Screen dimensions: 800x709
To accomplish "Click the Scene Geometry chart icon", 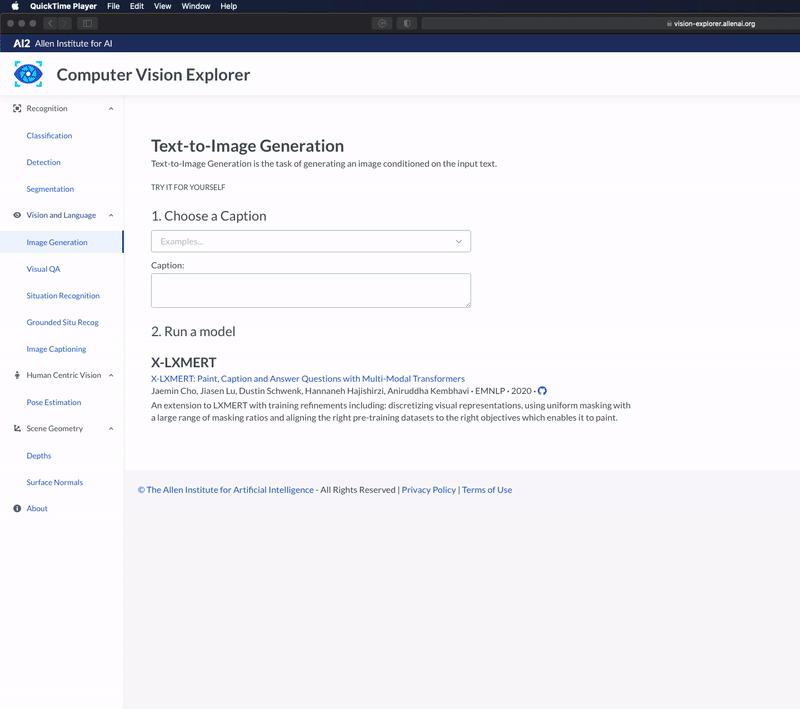I will (17, 428).
